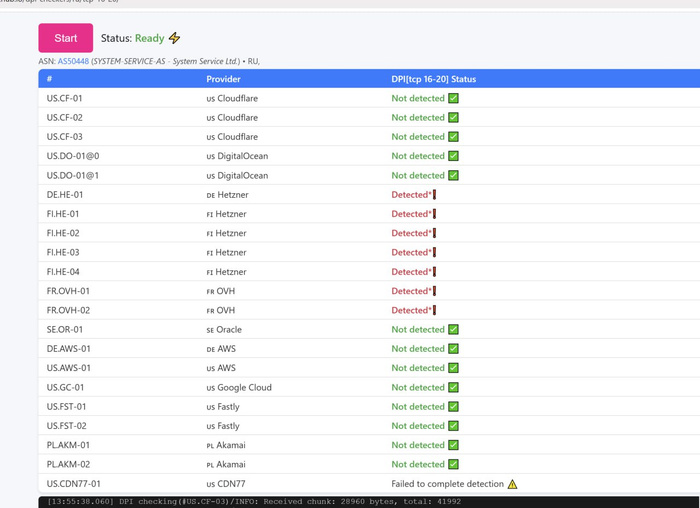Click the green checkmark for US.FST-01
The image size is (700, 508).
tap(453, 407)
